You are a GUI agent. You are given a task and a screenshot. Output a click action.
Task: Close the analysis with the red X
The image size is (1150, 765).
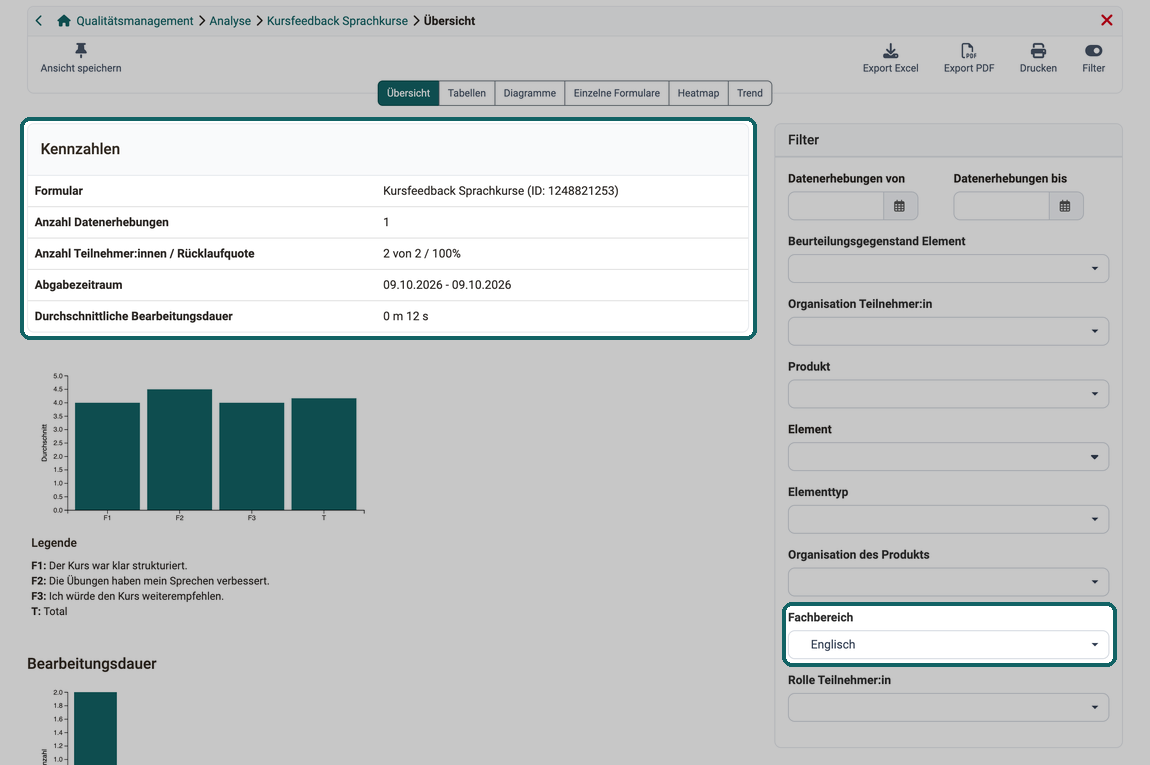point(1107,21)
